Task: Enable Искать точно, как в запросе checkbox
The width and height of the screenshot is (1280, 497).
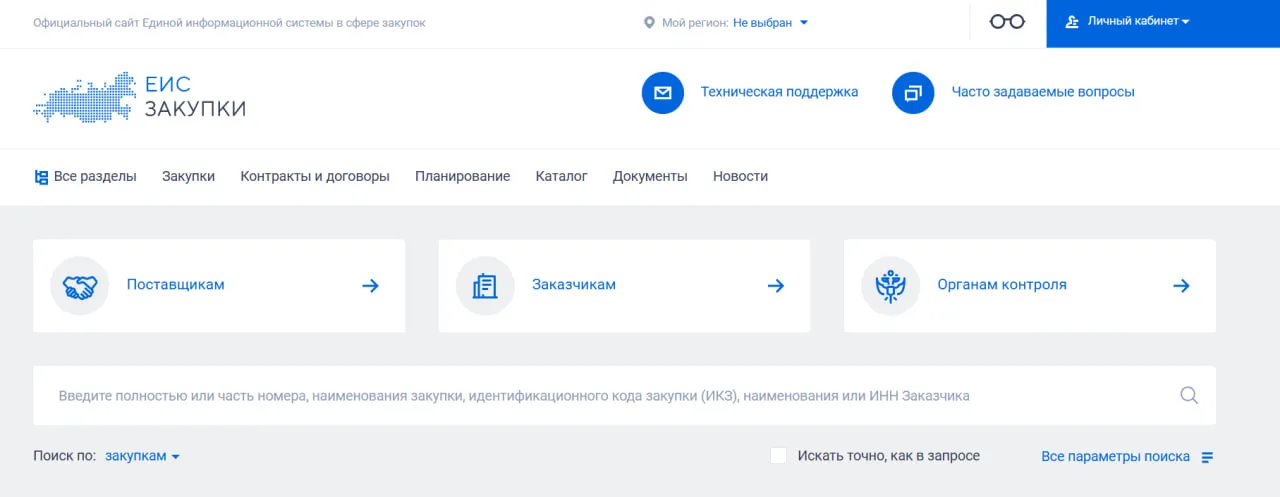Action: 778,456
